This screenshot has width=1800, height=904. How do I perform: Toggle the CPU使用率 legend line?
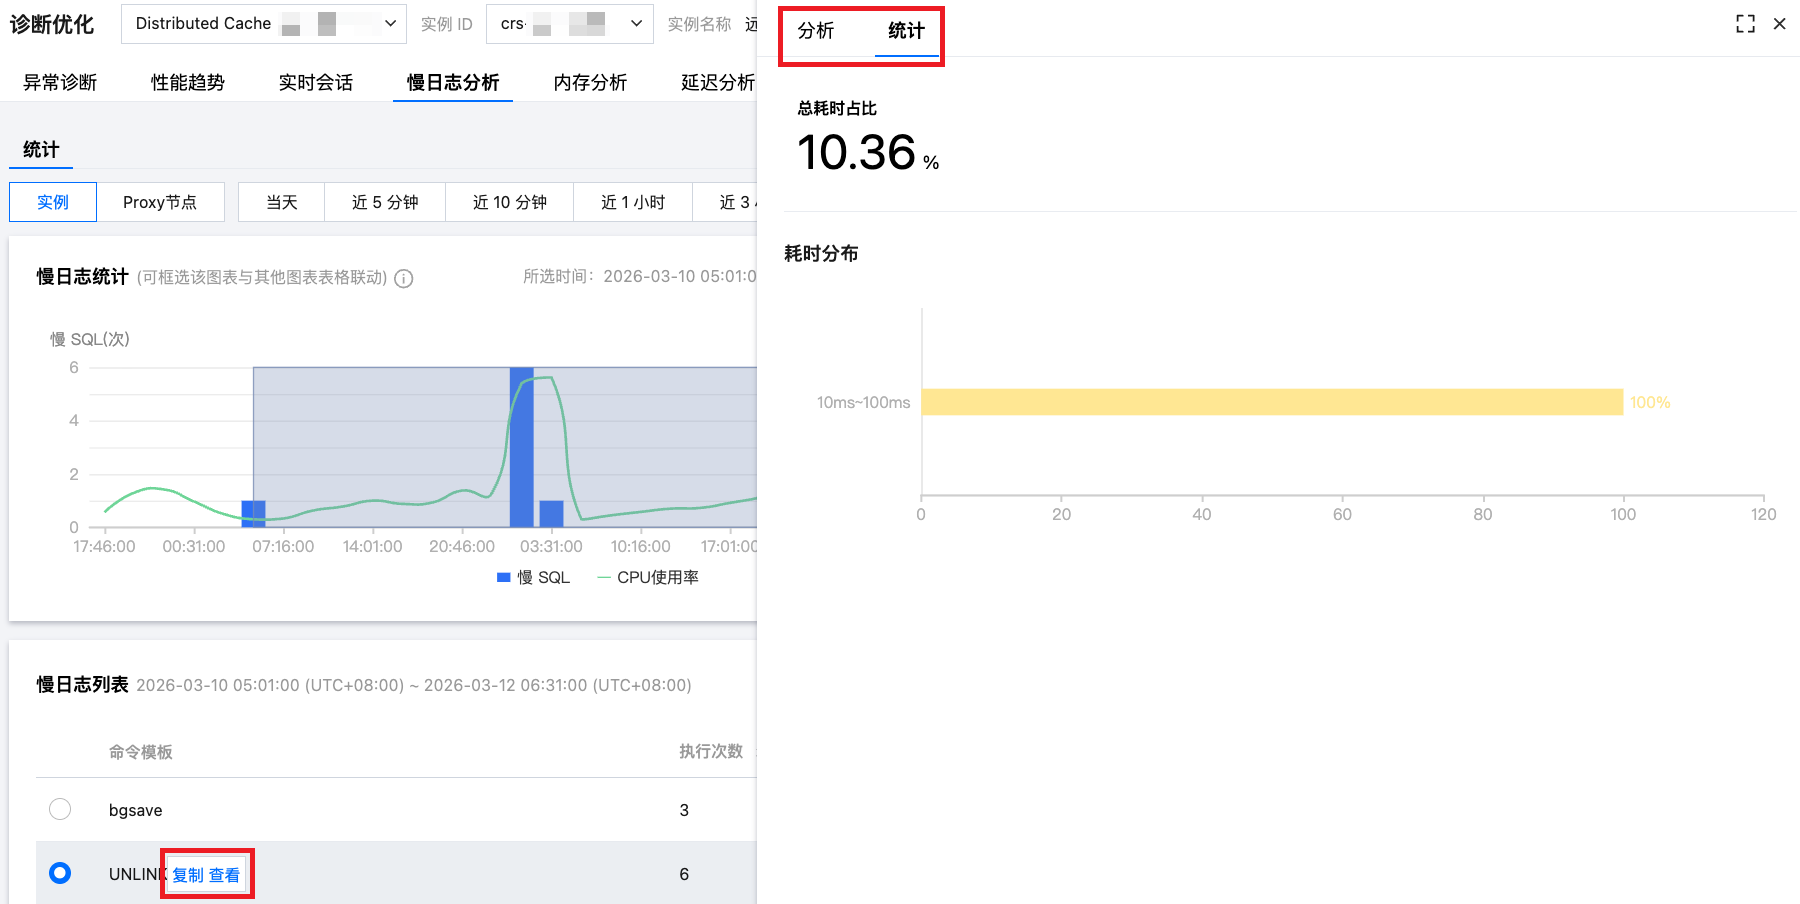point(604,578)
